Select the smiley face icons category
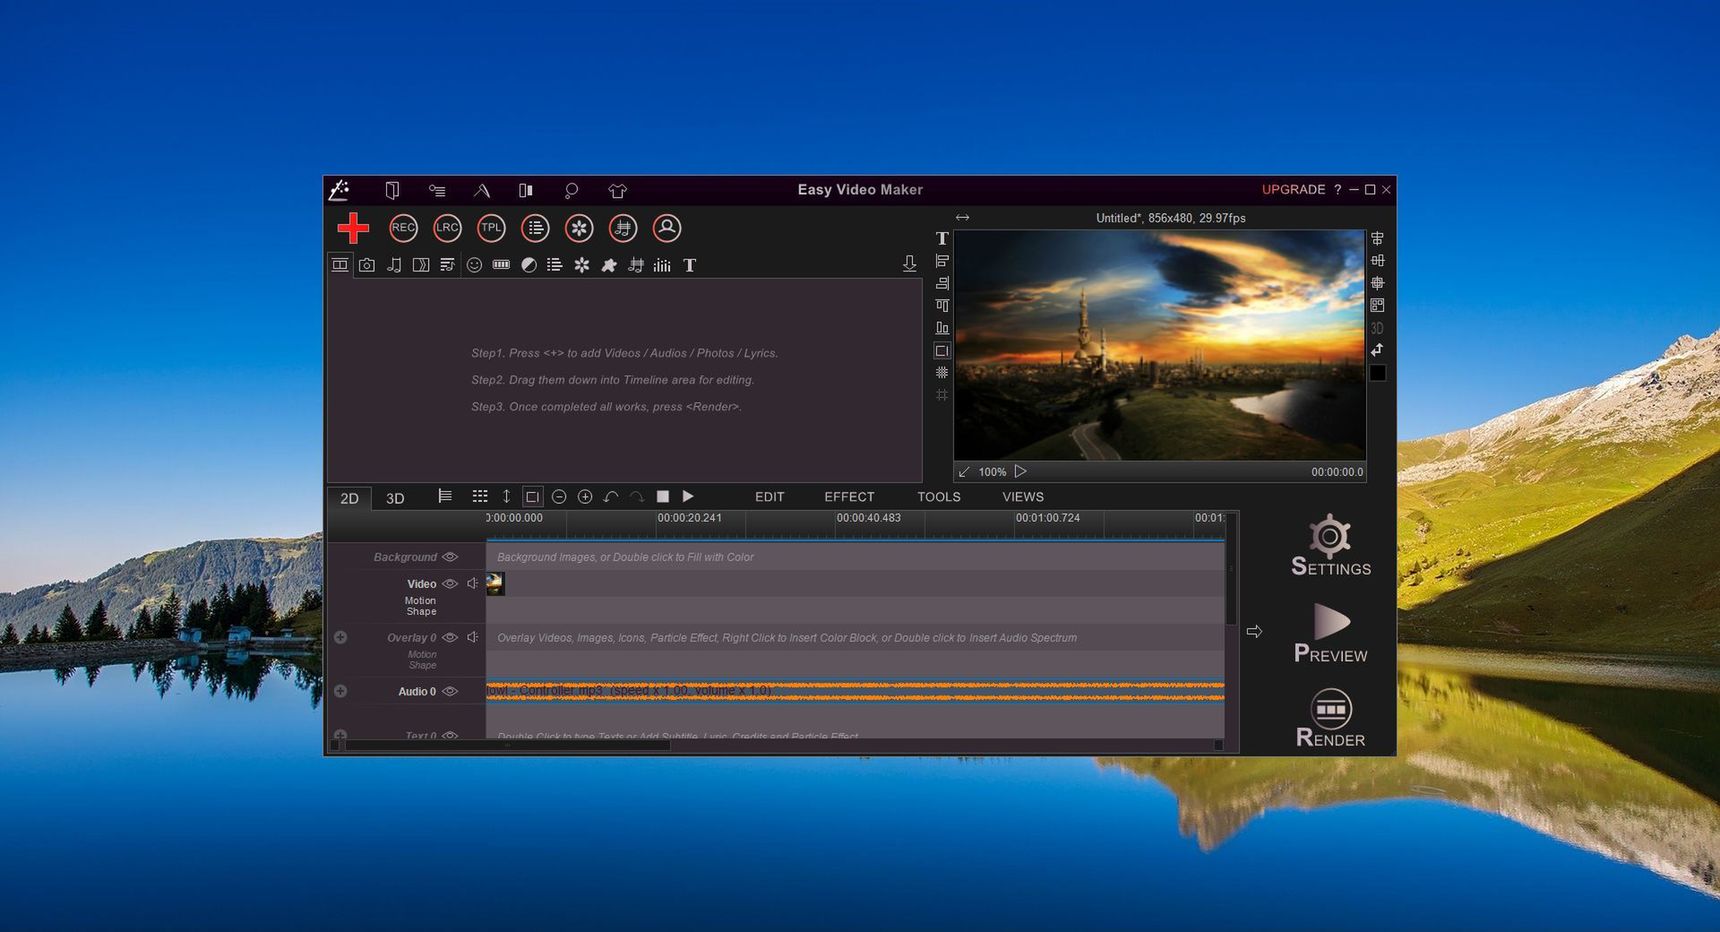This screenshot has width=1720, height=932. [474, 265]
